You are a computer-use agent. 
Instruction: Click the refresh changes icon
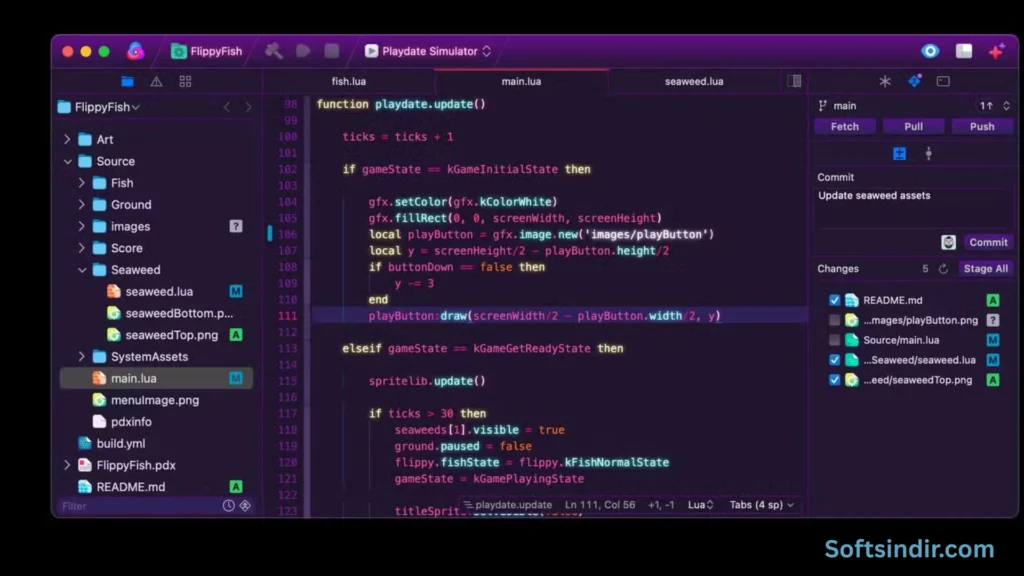coord(943,269)
